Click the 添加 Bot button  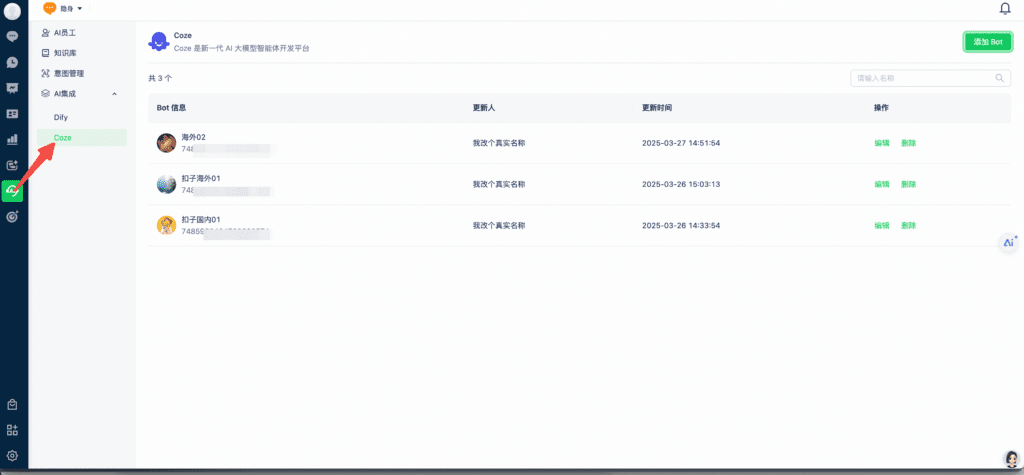click(x=987, y=42)
